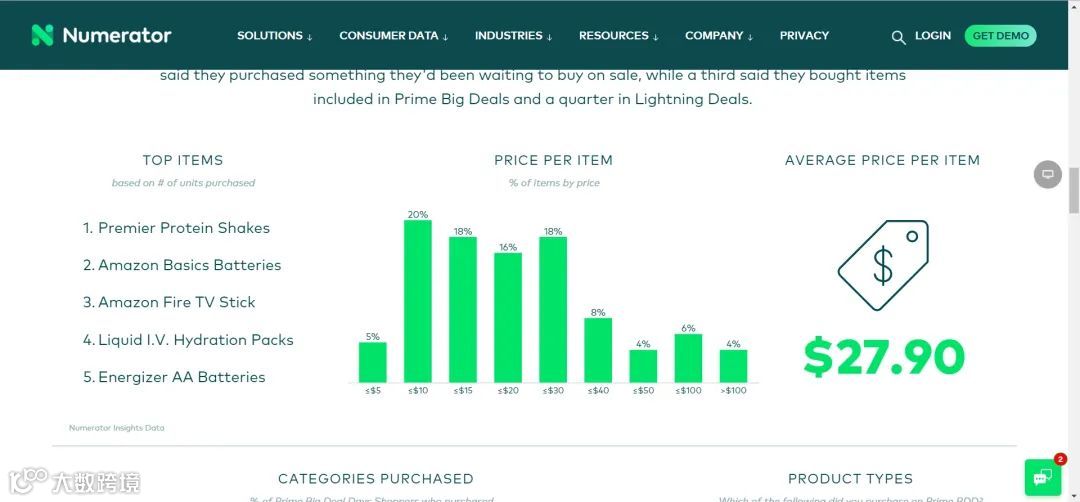Open the Industries dropdown menu
Viewport: 1080px width, 502px height.
pyautogui.click(x=513, y=36)
